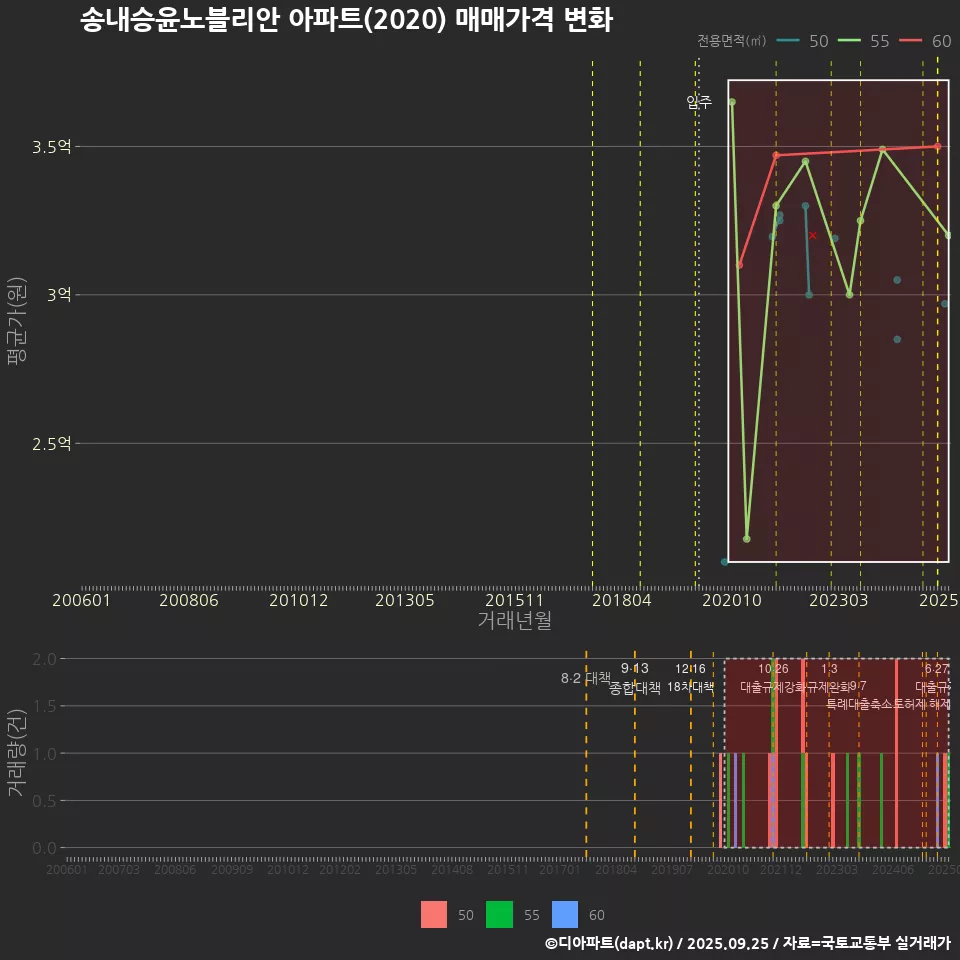Click the red 60 line marker in the top legend
Image resolution: width=960 pixels, height=960 pixels.
point(910,41)
